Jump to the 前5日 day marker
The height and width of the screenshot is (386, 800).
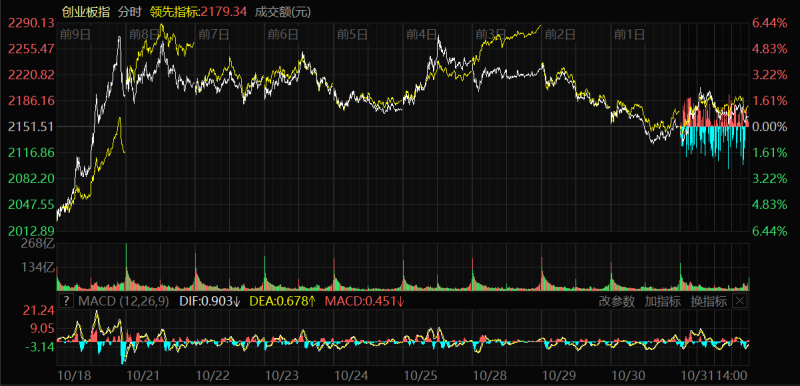point(352,34)
